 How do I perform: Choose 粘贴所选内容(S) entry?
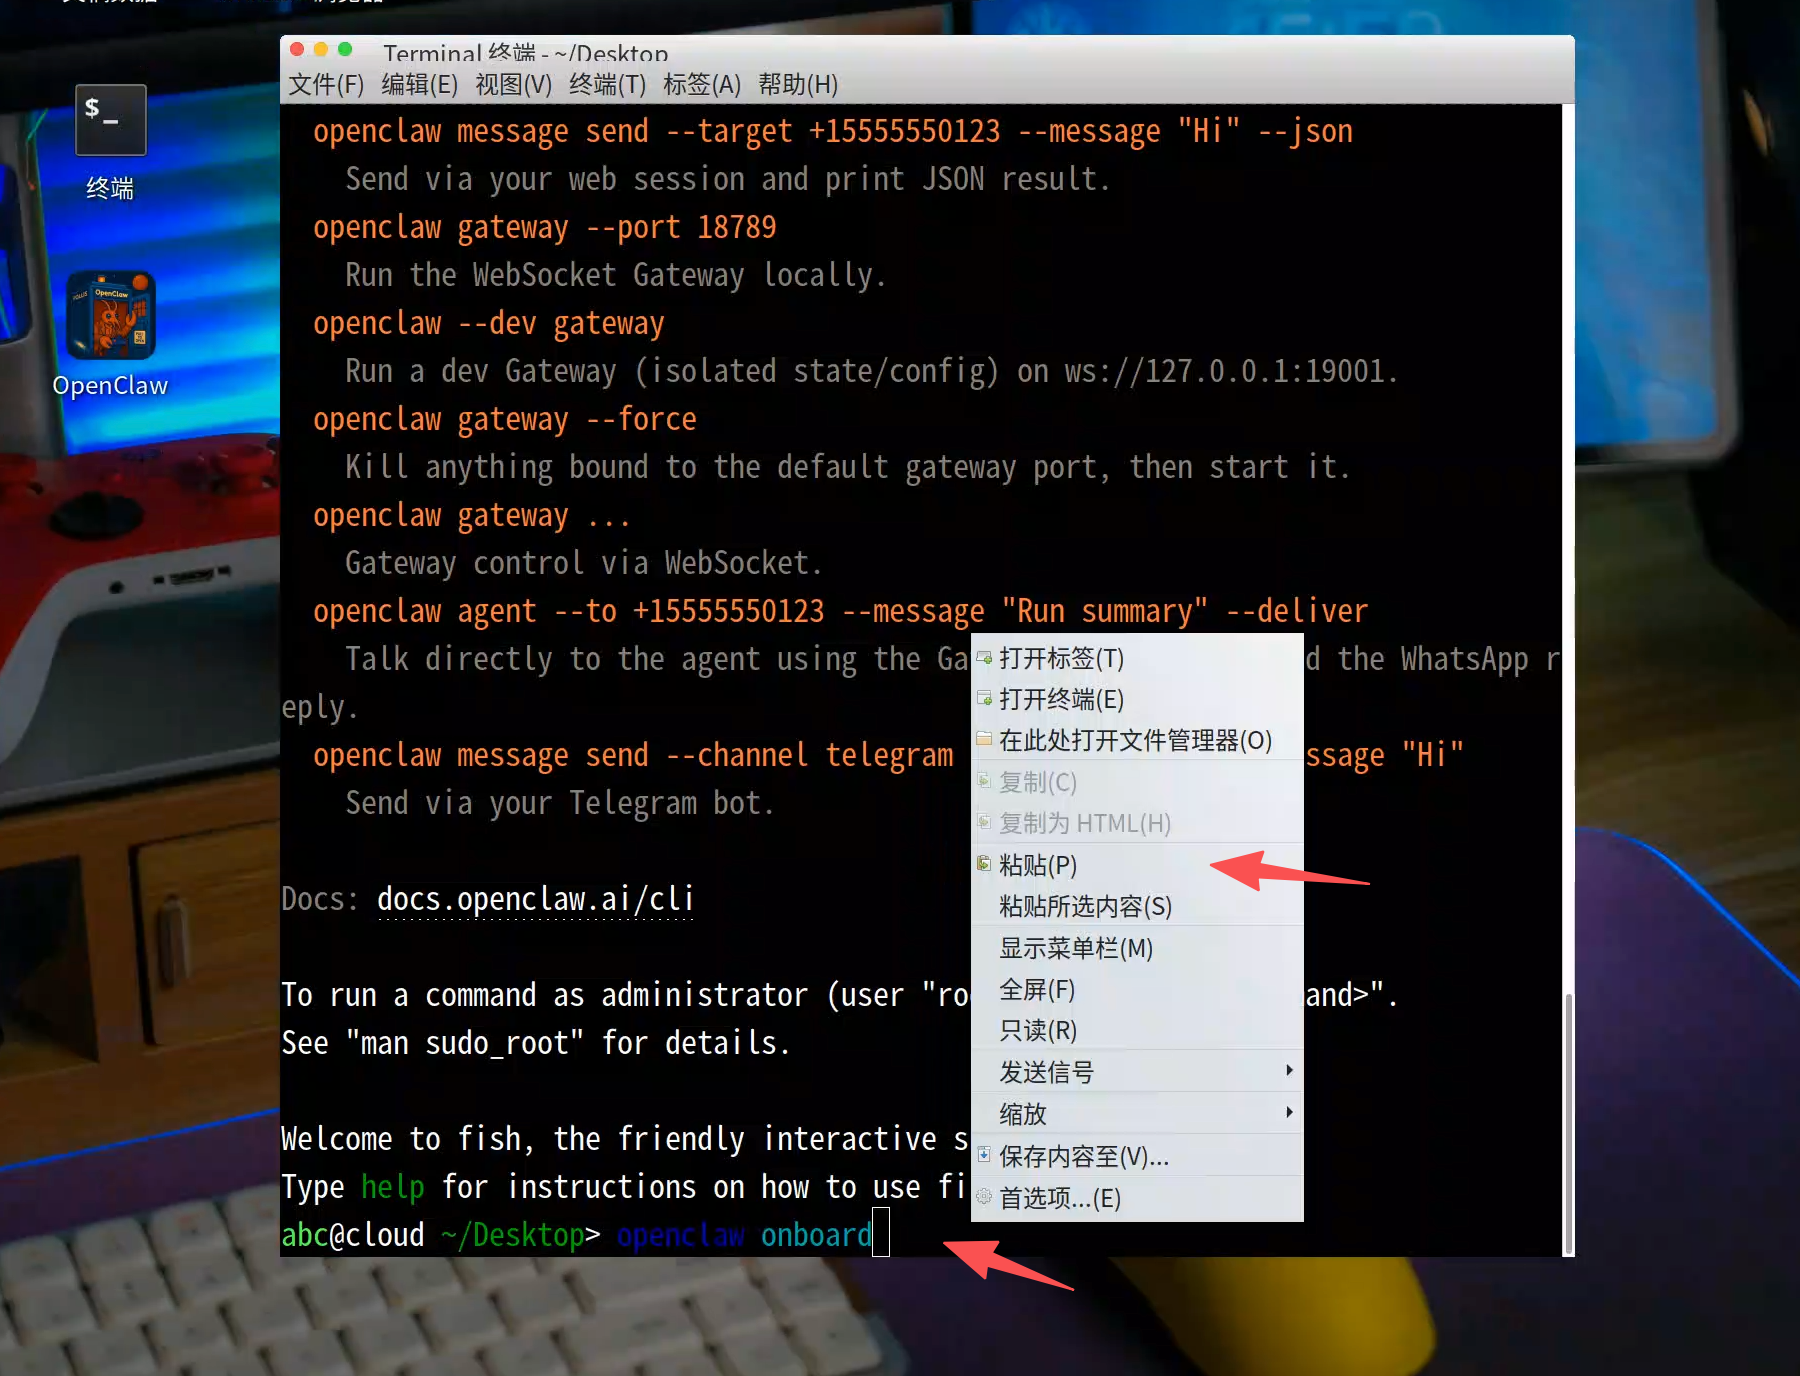click(x=1137, y=906)
